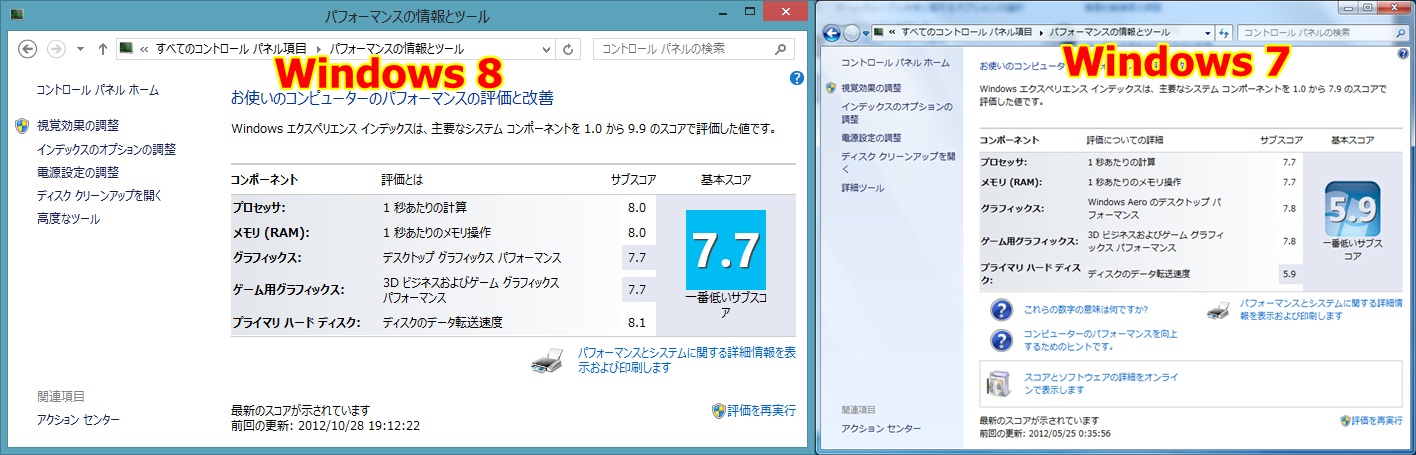1416x455 pixels.
Task: Click 評価を再実行 link in Windows 8
Action: [x=762, y=410]
